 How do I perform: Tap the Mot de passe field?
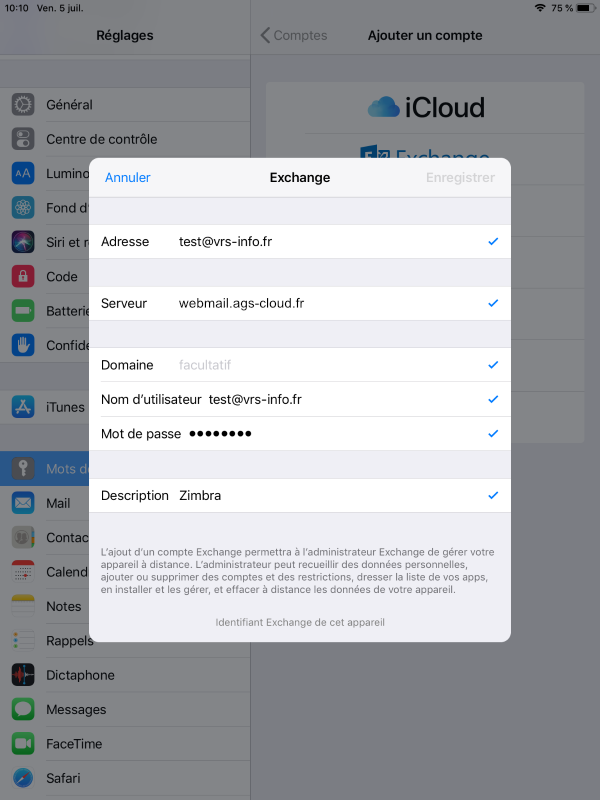coord(300,434)
